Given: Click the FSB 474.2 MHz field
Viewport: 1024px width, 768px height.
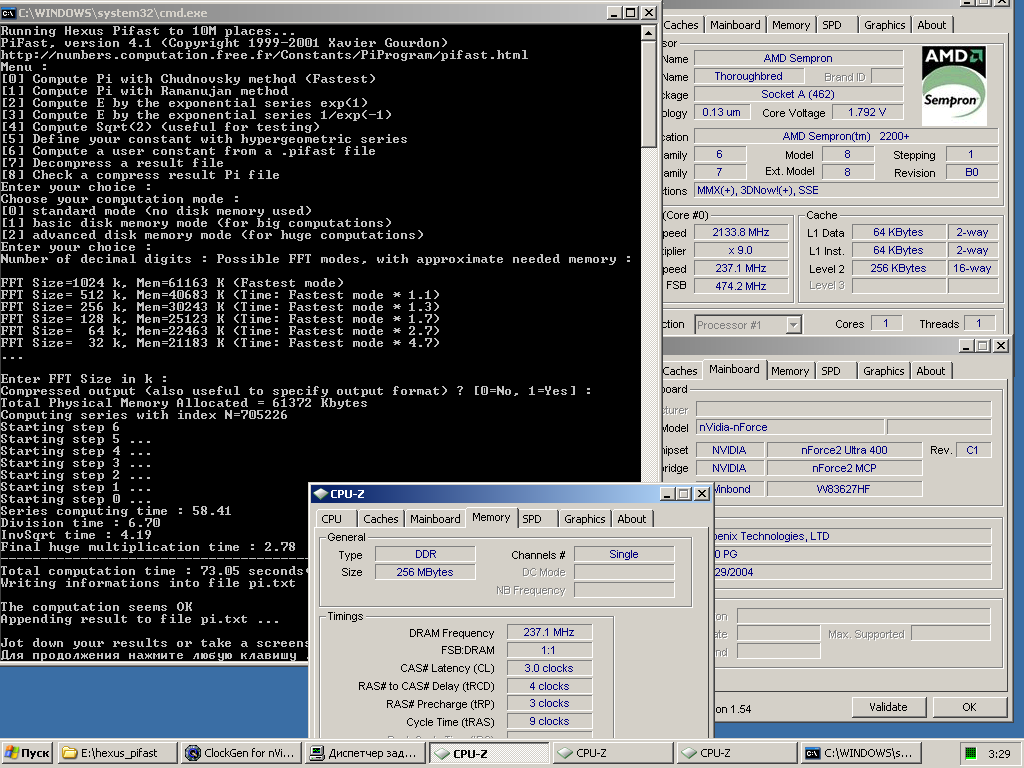Looking at the screenshot, I should point(740,286).
